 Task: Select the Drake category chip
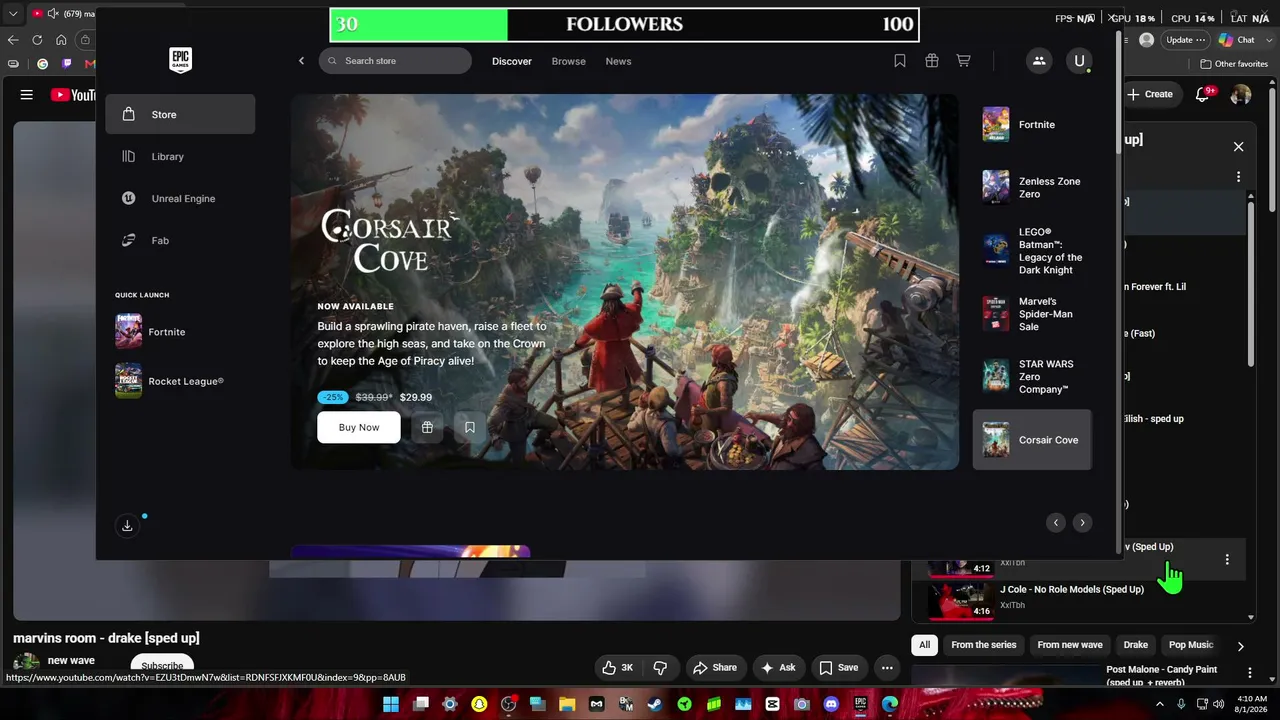(x=1136, y=645)
